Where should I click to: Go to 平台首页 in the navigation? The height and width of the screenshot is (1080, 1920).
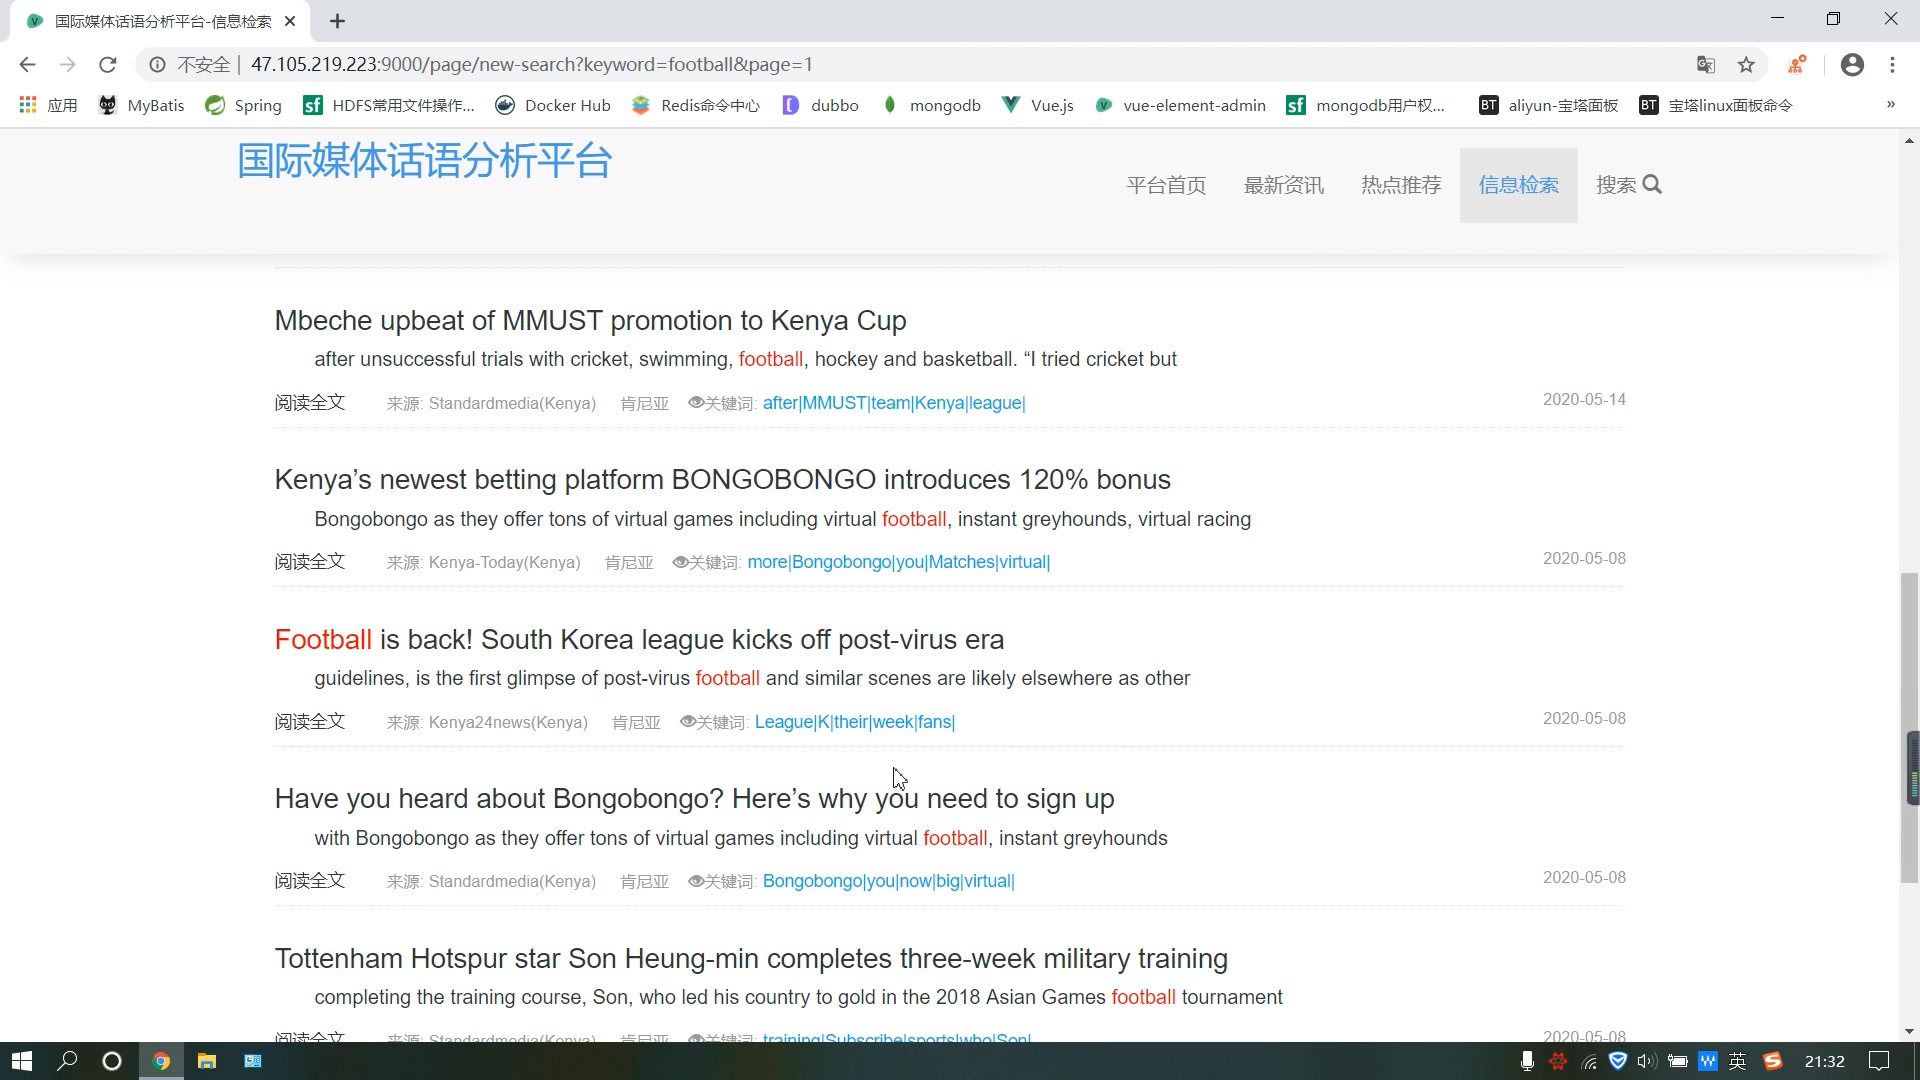coord(1166,185)
